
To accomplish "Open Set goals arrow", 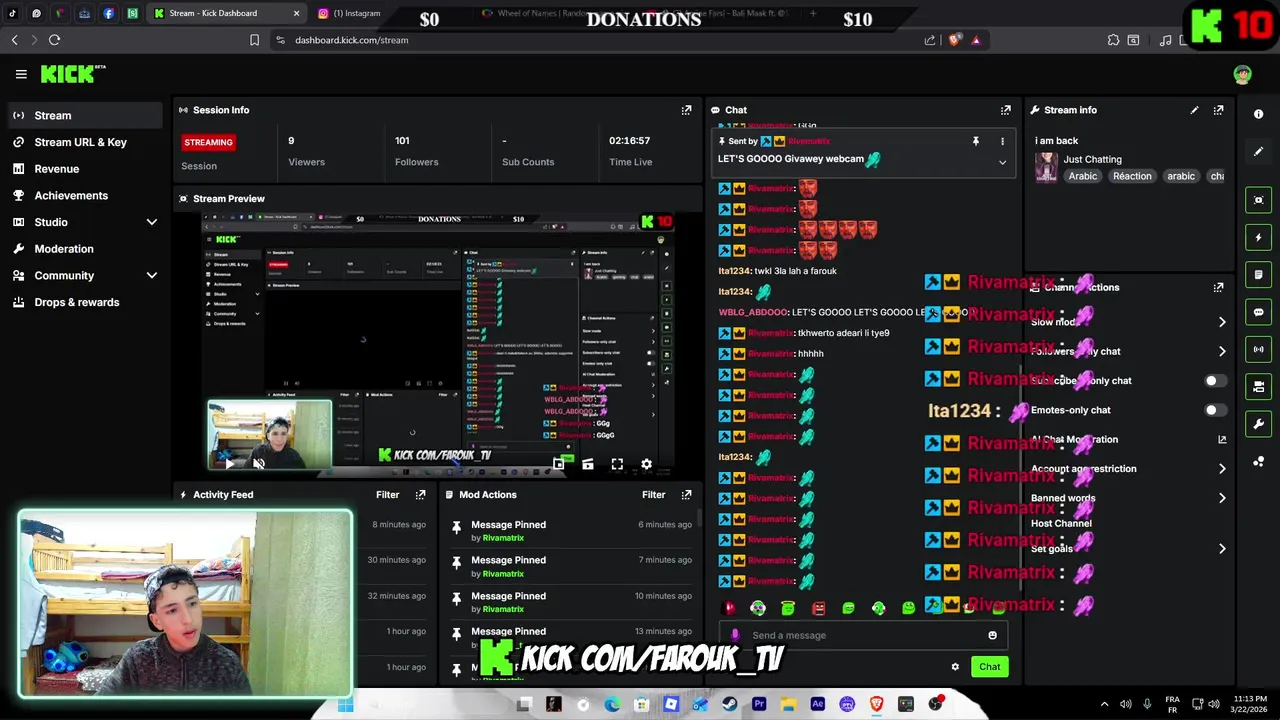I will tap(1222, 548).
